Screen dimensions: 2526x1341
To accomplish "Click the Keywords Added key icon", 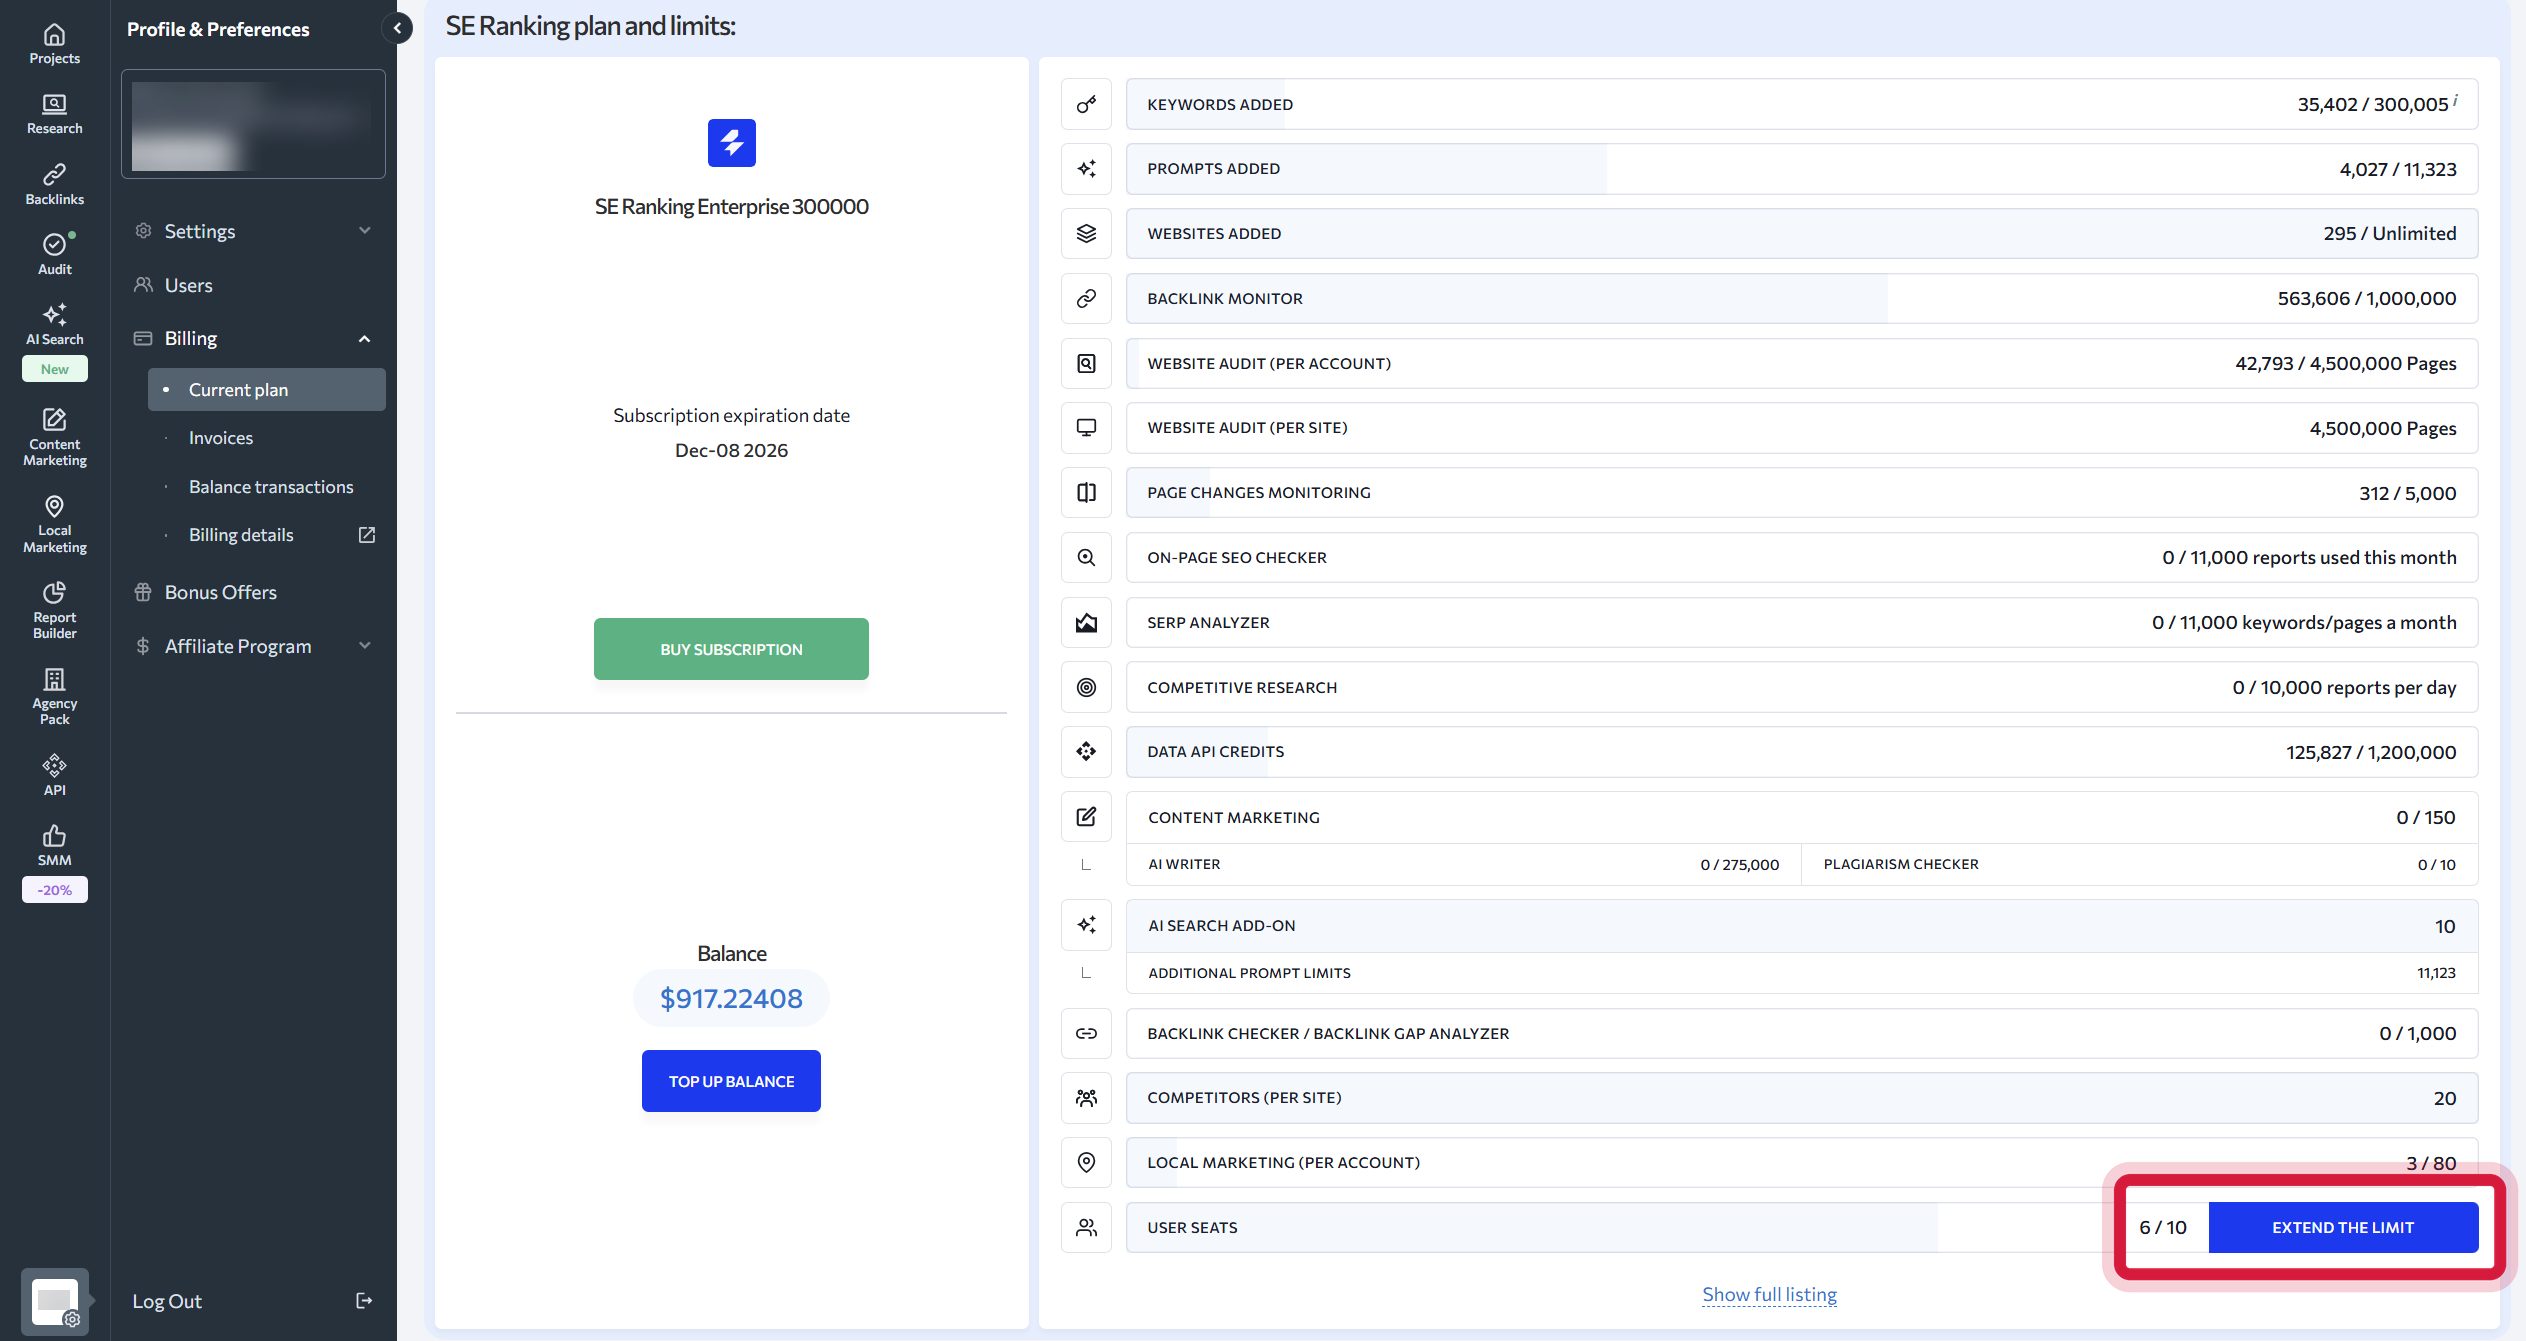I will [x=1086, y=104].
